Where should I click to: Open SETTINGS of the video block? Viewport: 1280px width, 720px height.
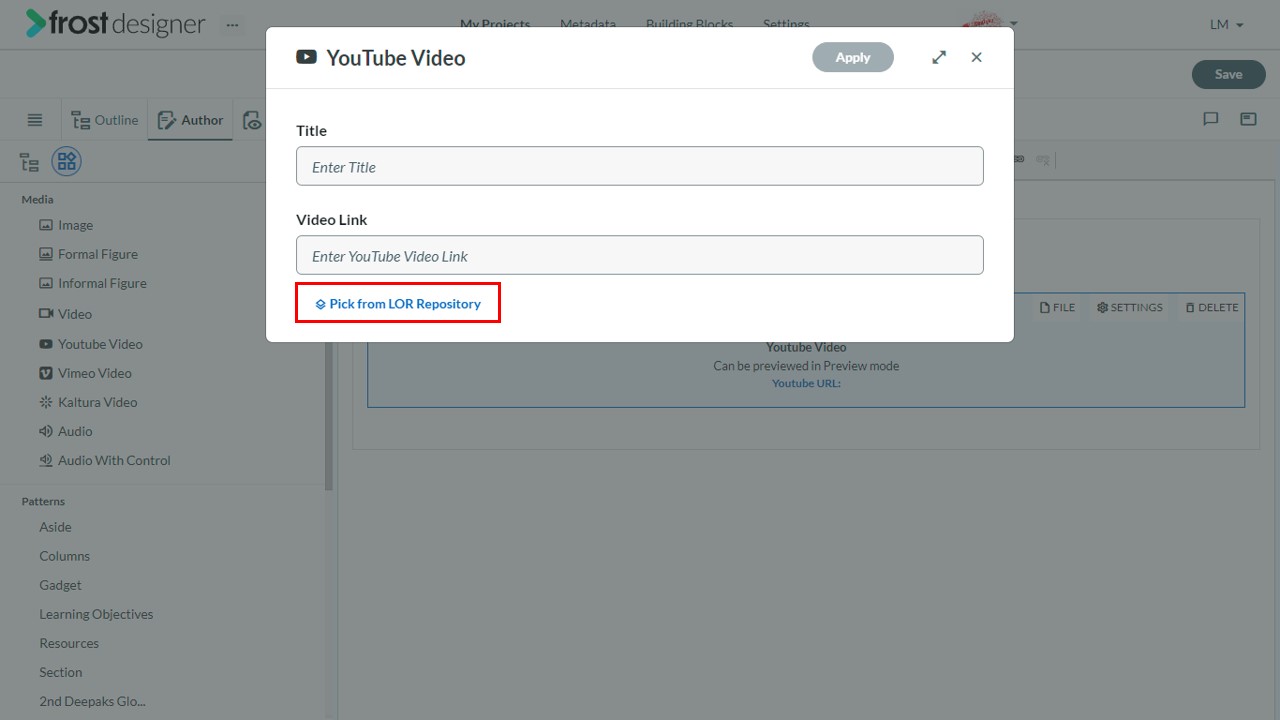(1130, 307)
